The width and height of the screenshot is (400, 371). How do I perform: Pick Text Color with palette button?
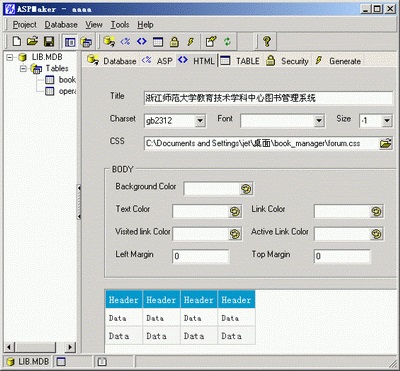click(x=235, y=212)
